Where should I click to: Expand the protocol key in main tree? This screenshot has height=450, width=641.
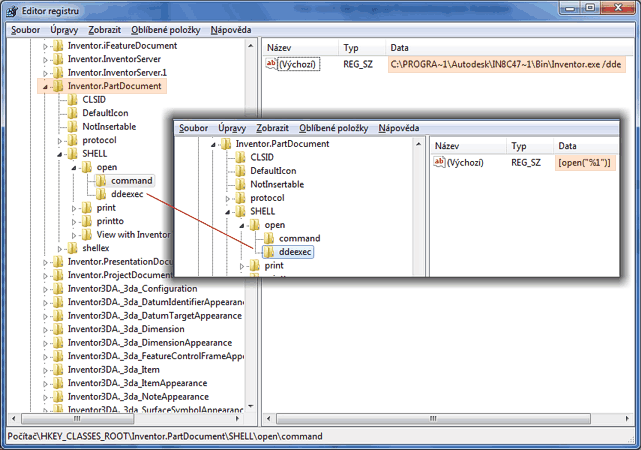tap(60, 141)
